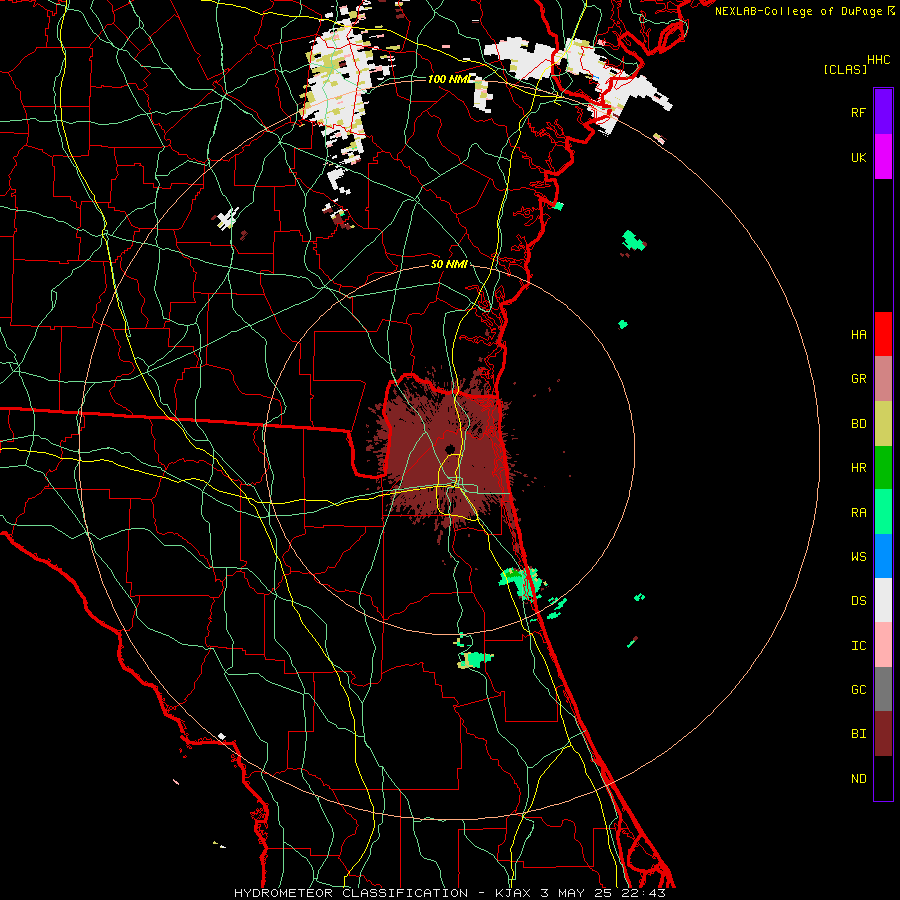This screenshot has height=900, width=900.
Task: Click the black radar site dot
Action: coord(449,448)
